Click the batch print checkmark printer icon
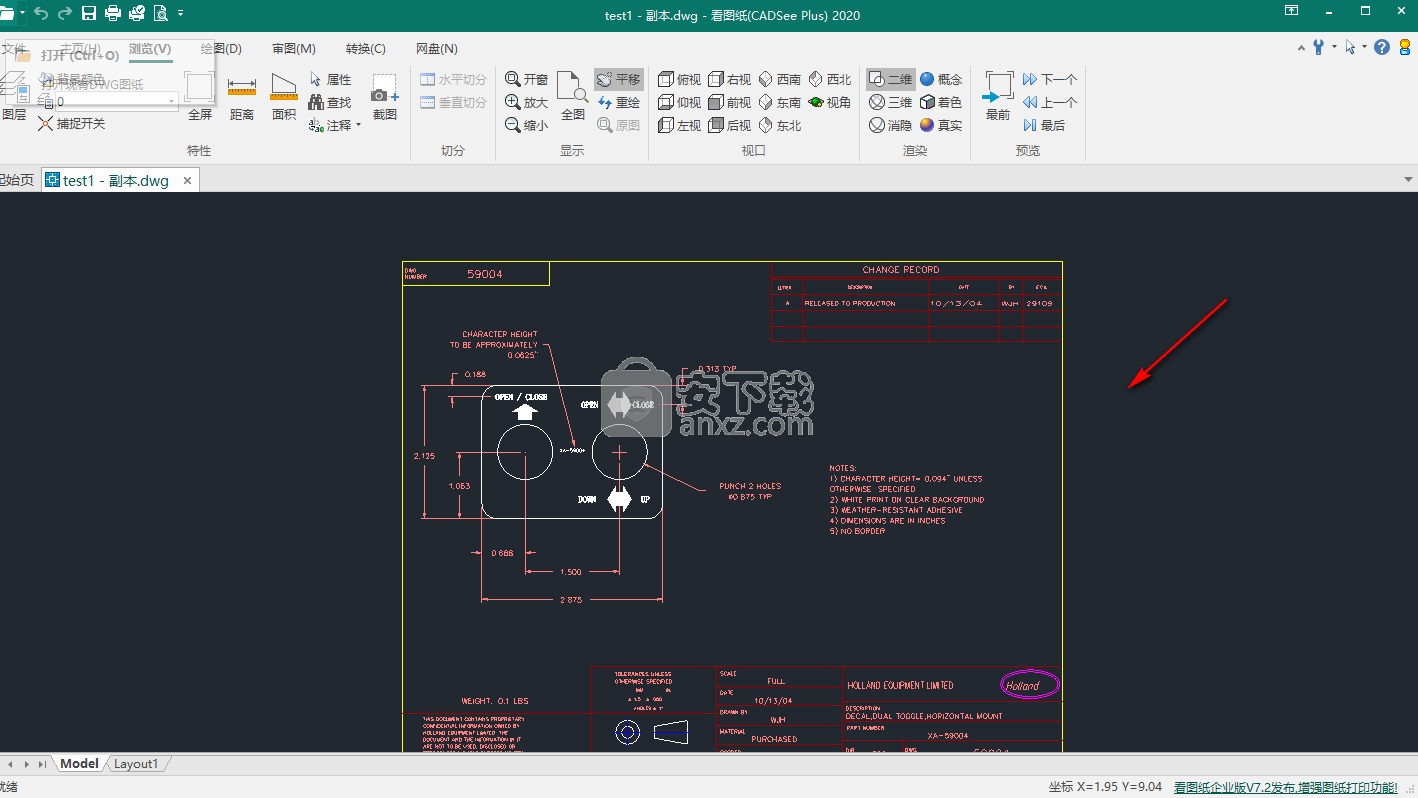The height and width of the screenshot is (798, 1418). click(x=137, y=14)
